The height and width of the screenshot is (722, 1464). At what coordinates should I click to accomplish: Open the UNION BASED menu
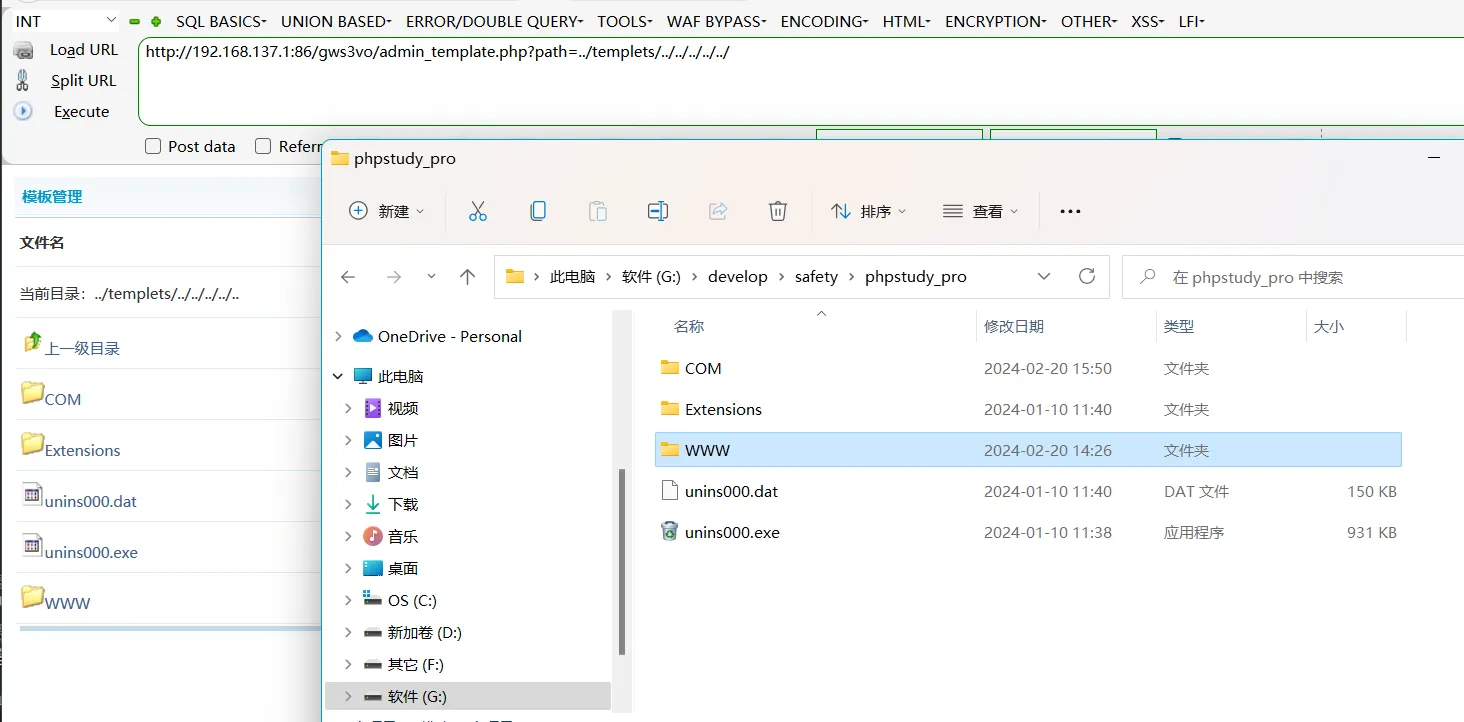click(336, 21)
